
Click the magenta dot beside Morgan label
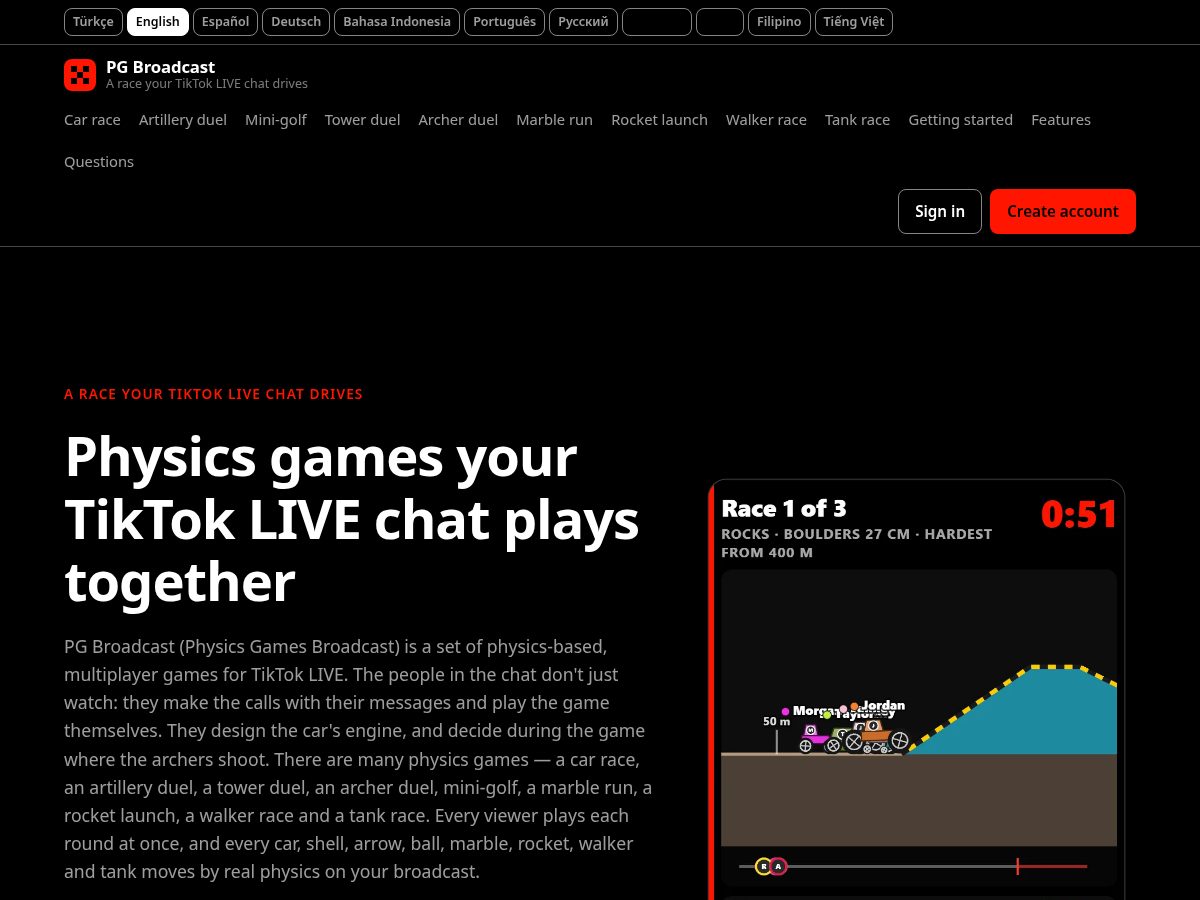pyautogui.click(x=785, y=712)
